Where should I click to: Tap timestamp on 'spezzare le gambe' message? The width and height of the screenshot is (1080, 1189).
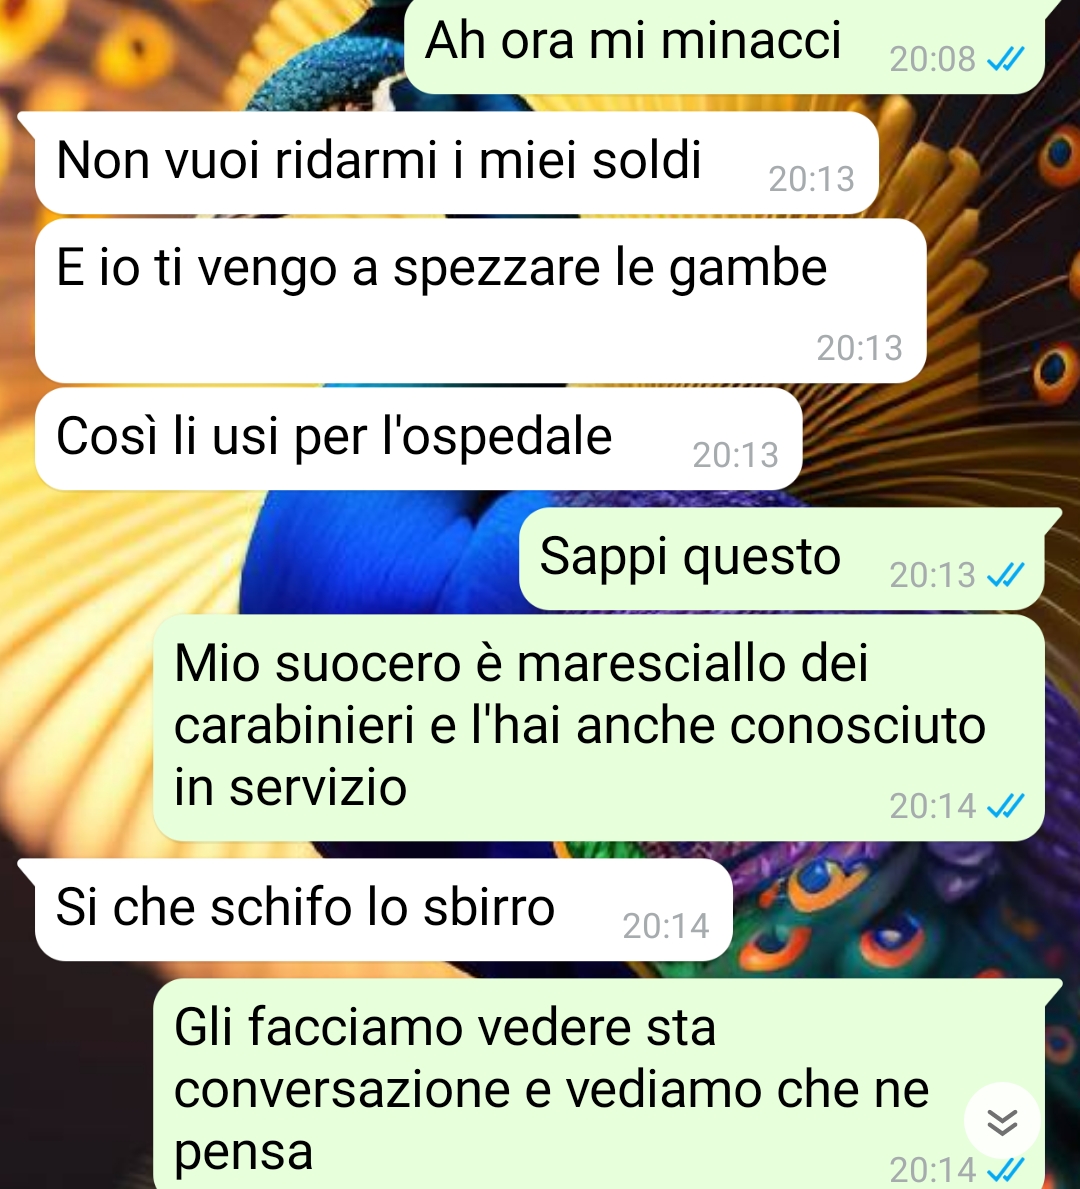pos(859,348)
